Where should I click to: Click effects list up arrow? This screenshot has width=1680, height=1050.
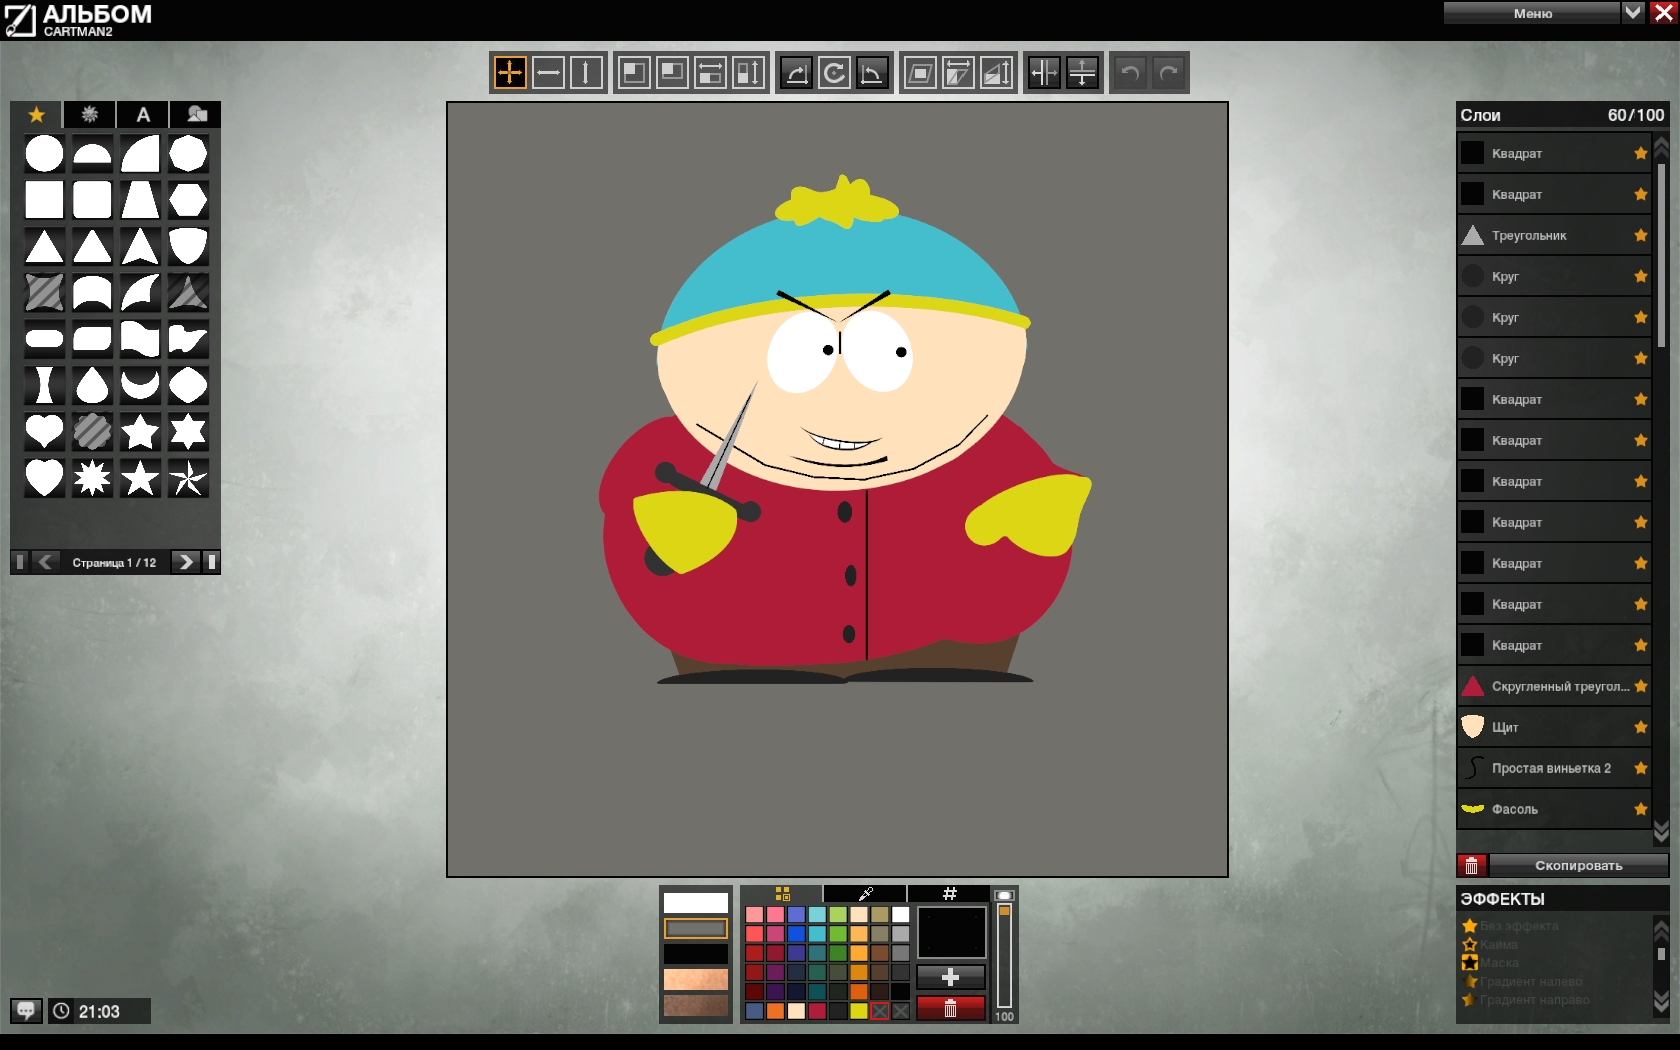click(1662, 930)
